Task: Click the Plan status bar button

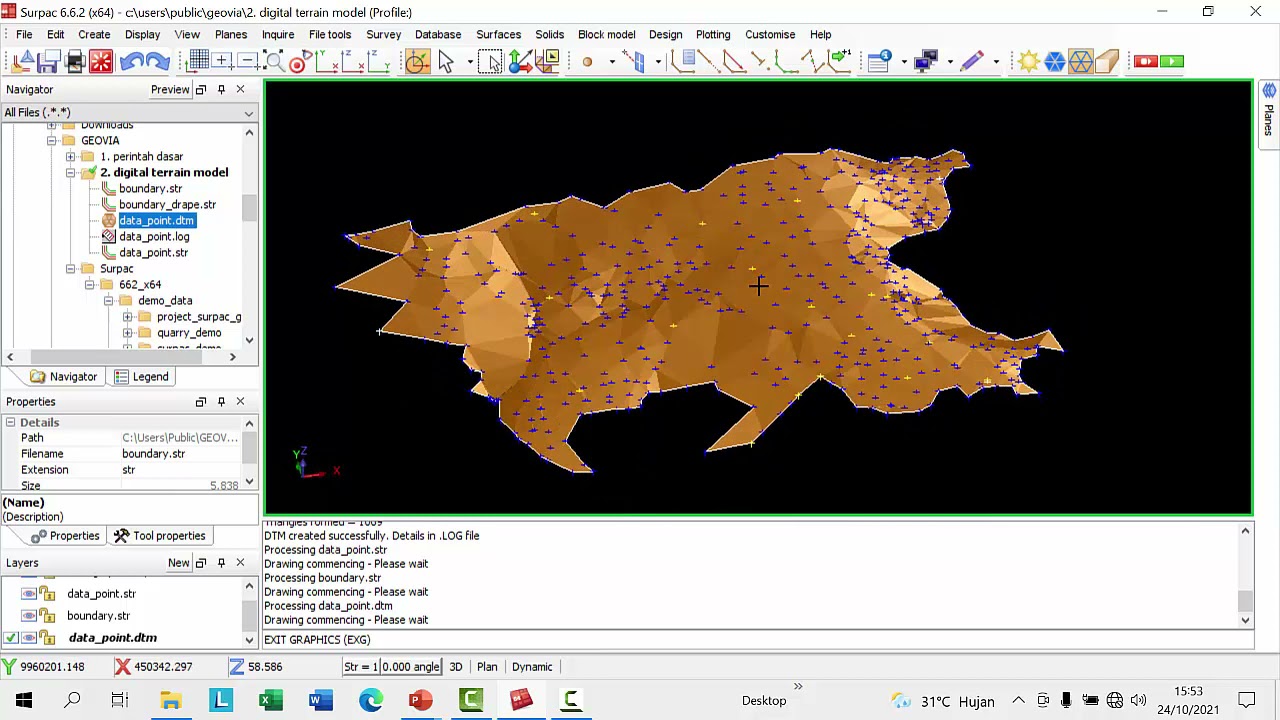Action: click(x=487, y=667)
